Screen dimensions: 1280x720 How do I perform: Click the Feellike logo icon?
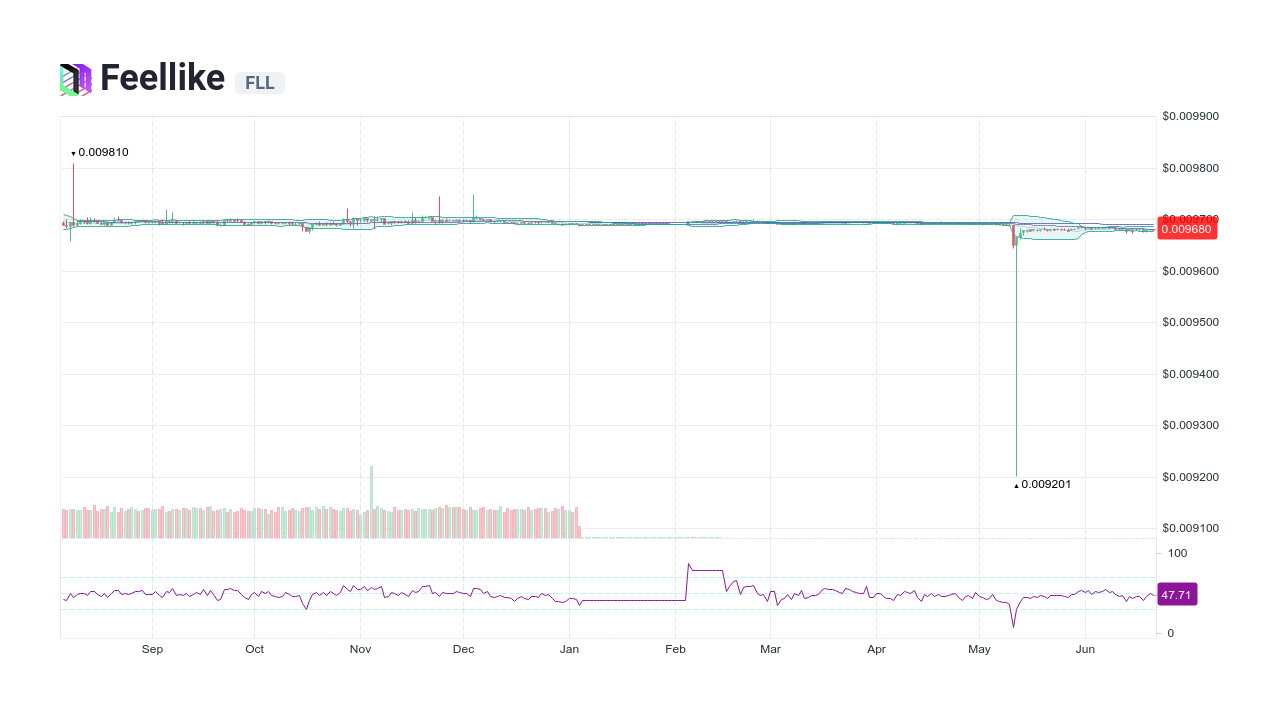(75, 78)
